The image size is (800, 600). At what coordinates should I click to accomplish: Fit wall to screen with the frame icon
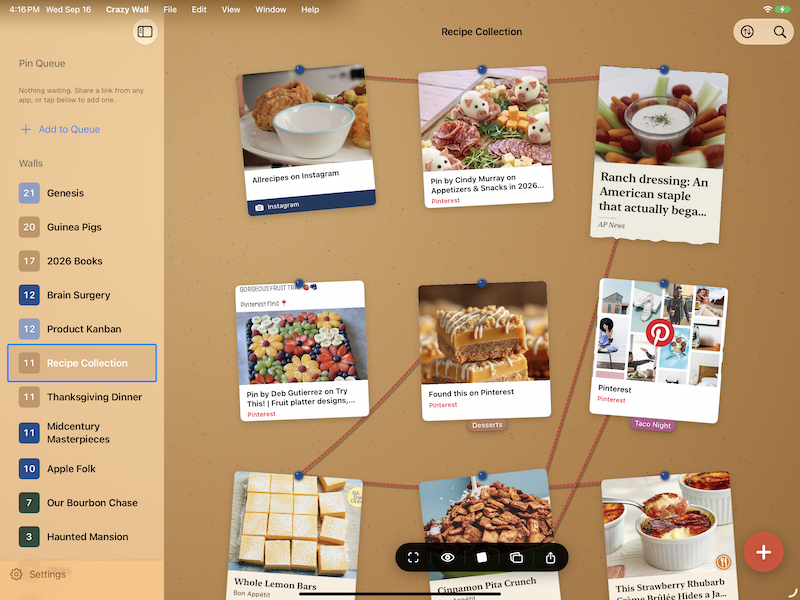(x=413, y=558)
